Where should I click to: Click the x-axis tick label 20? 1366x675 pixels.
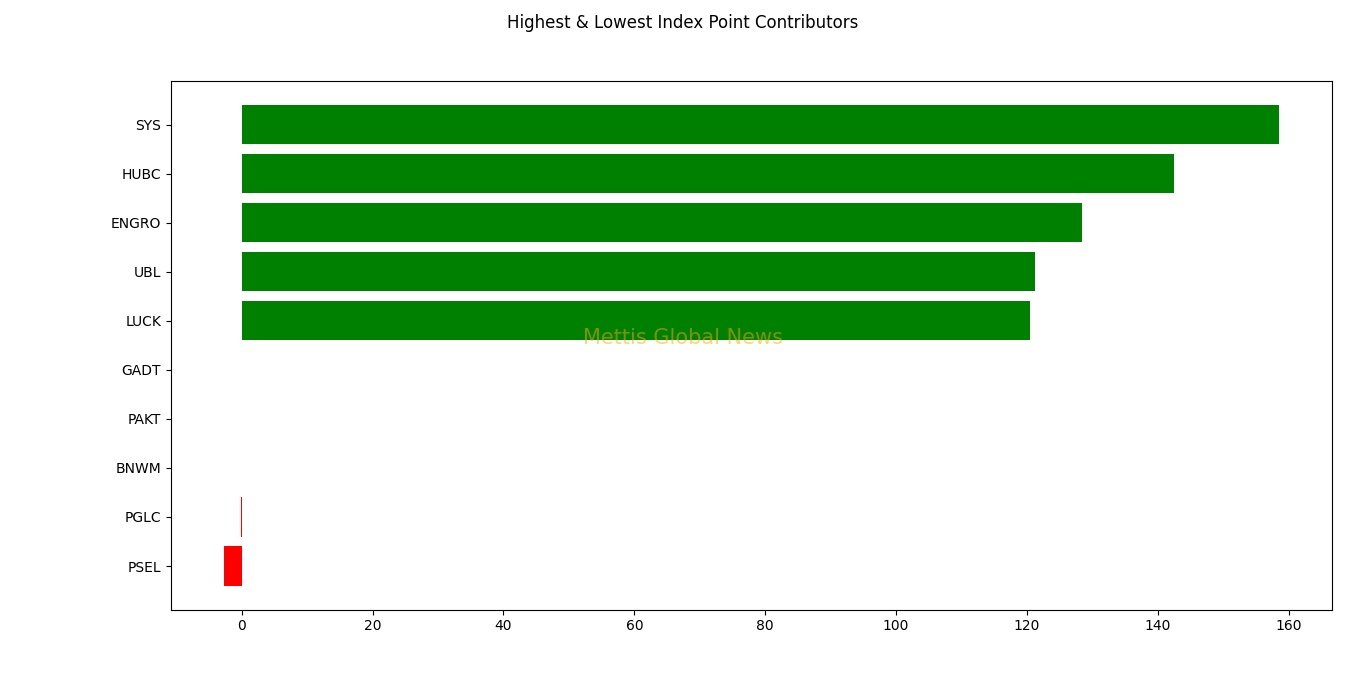373,626
